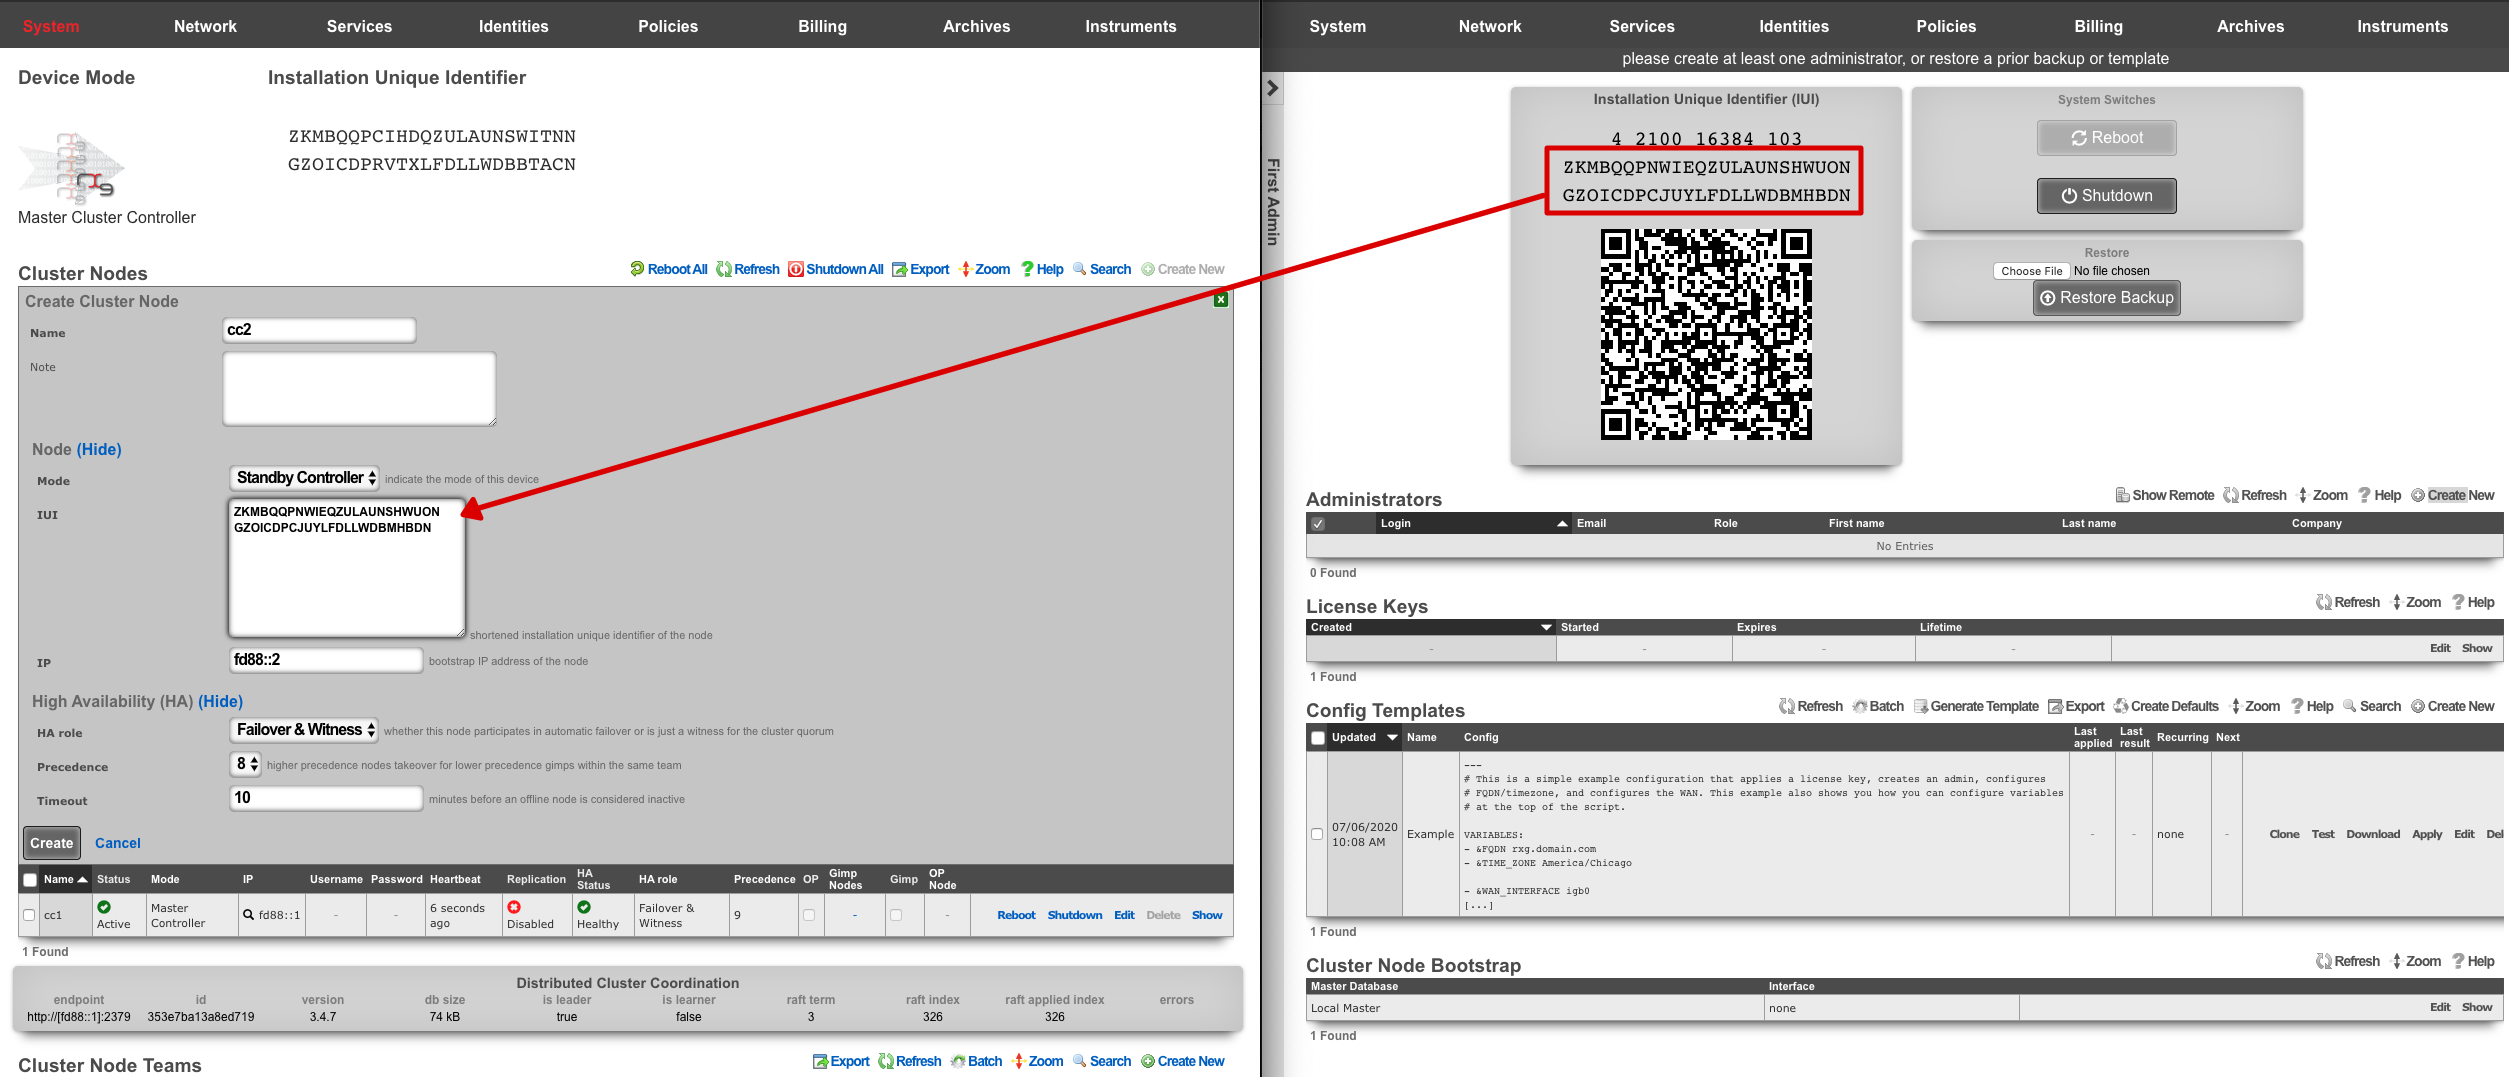Screen dimensions: 2509x1077
Task: Open Policies menu in right window
Action: click(1946, 26)
